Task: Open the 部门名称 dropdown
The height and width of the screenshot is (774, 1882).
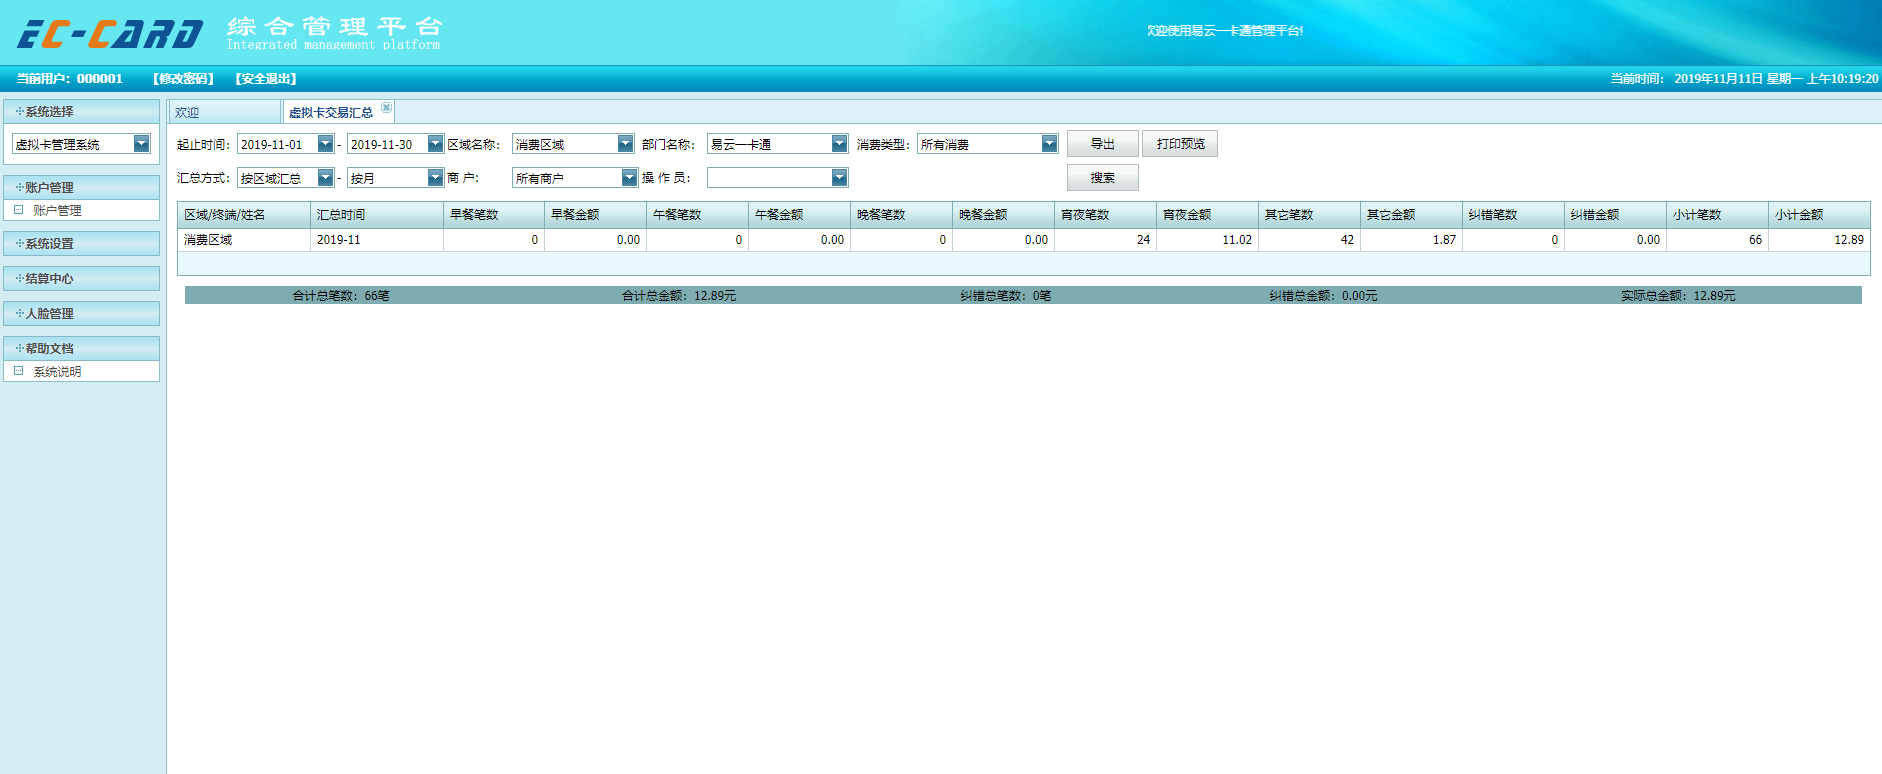Action: (839, 144)
